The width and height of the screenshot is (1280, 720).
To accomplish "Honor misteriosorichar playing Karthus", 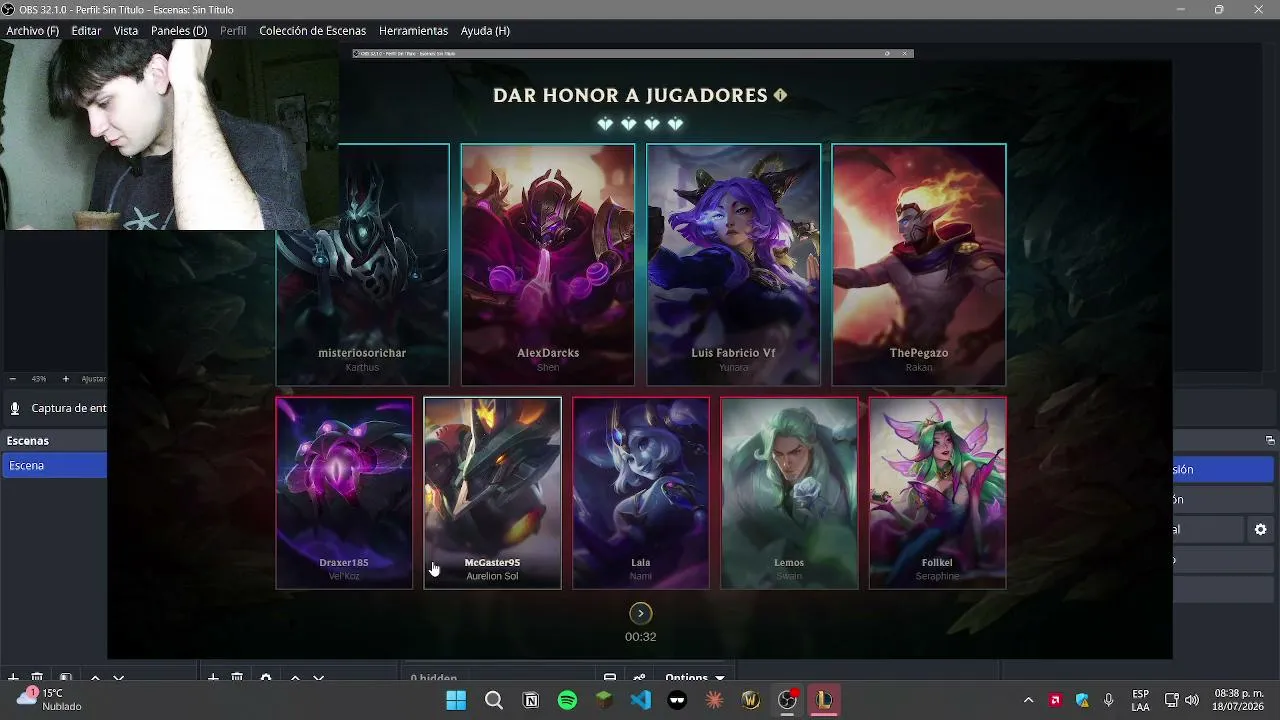I will tap(362, 265).
